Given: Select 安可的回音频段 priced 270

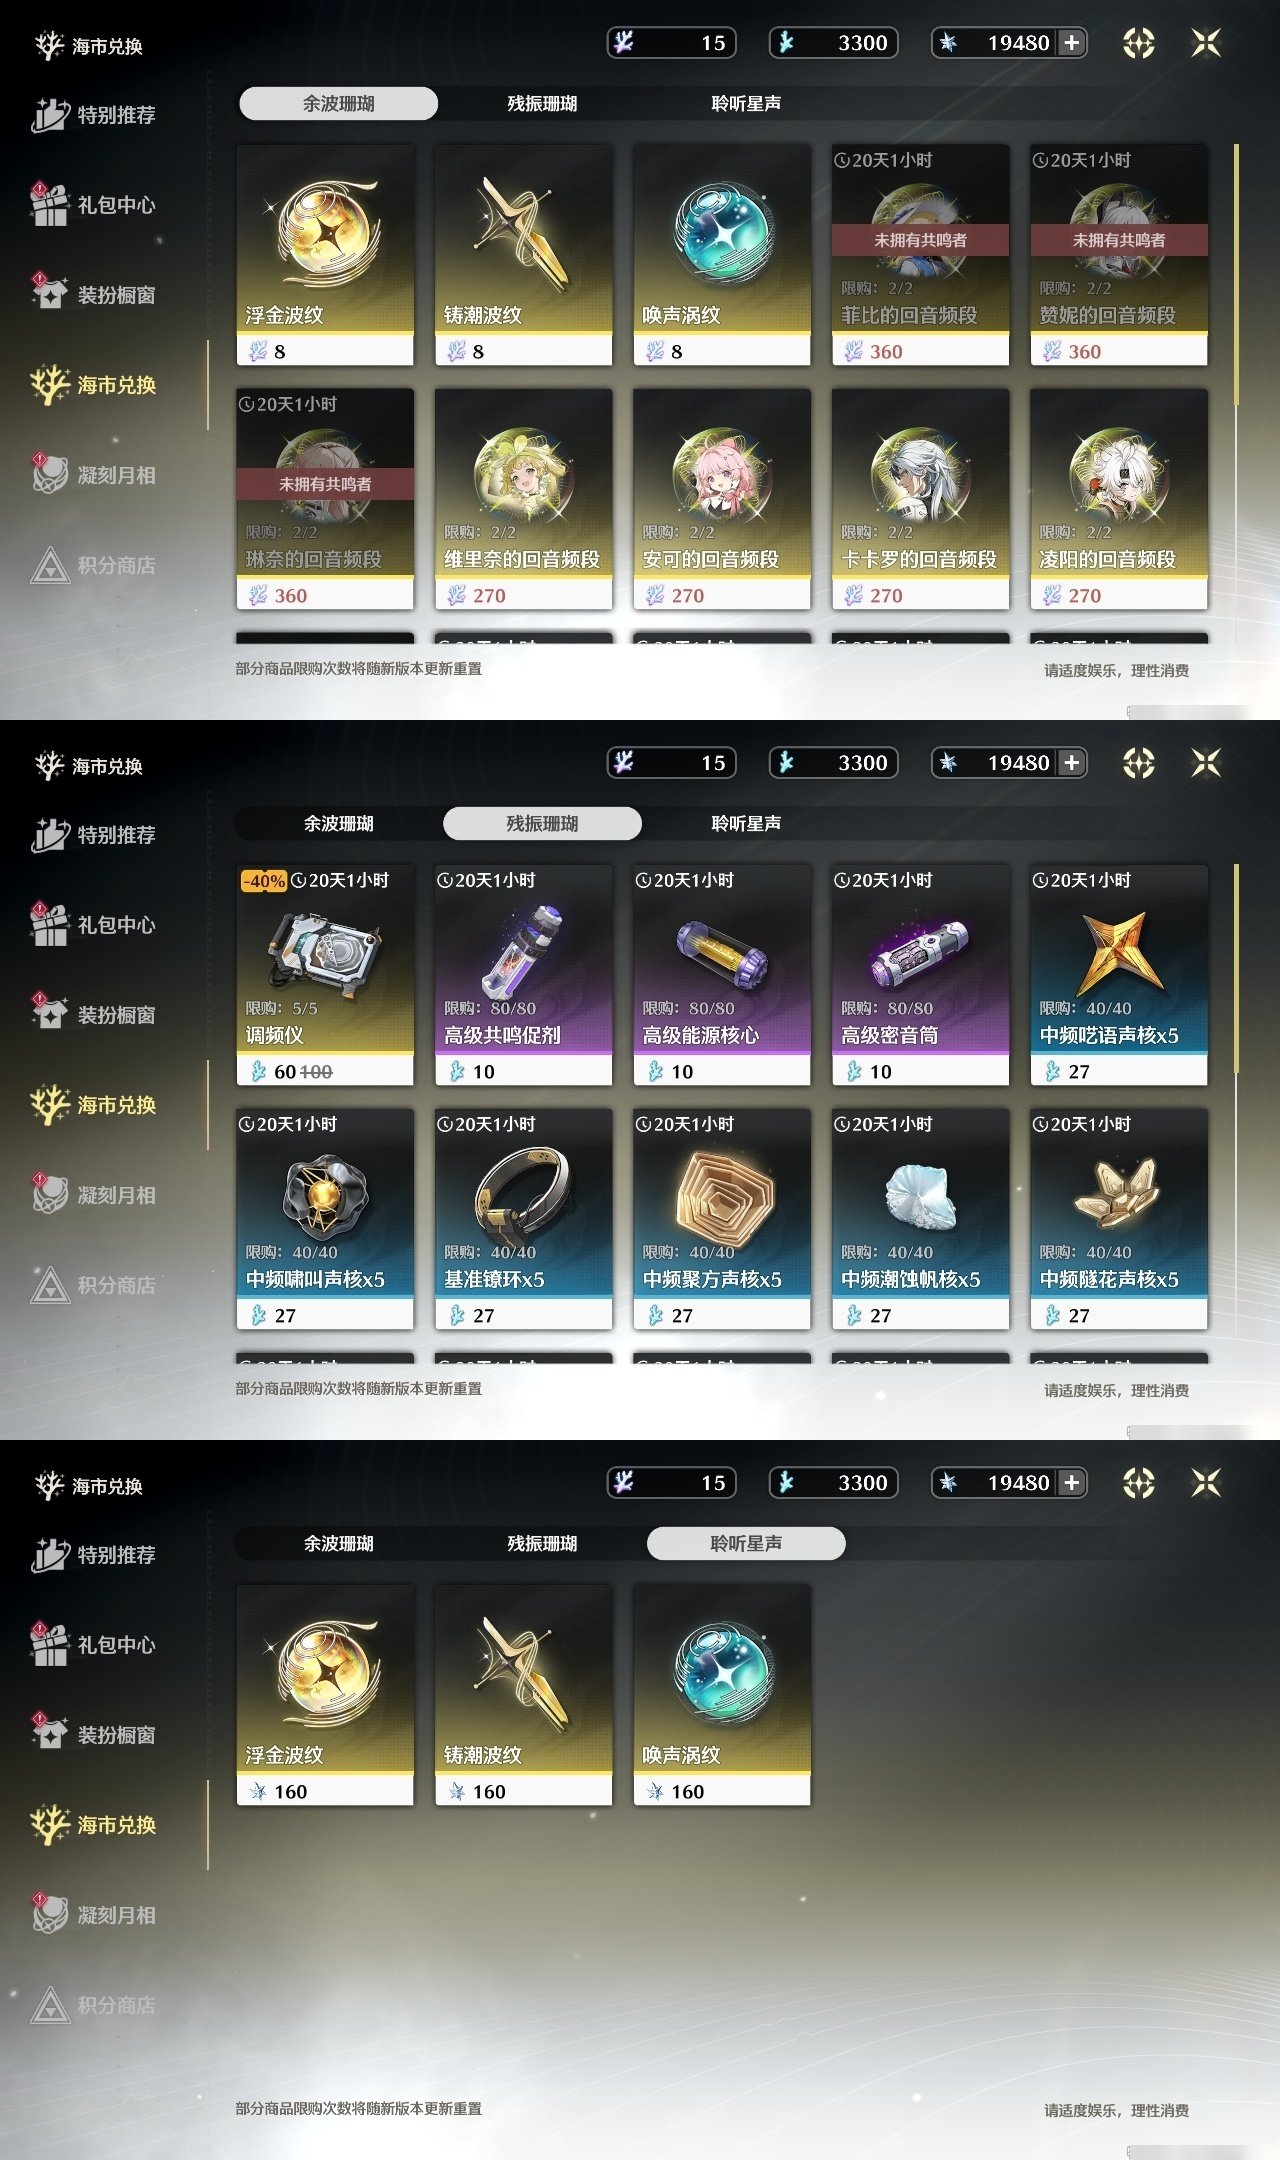Looking at the screenshot, I should [722, 499].
